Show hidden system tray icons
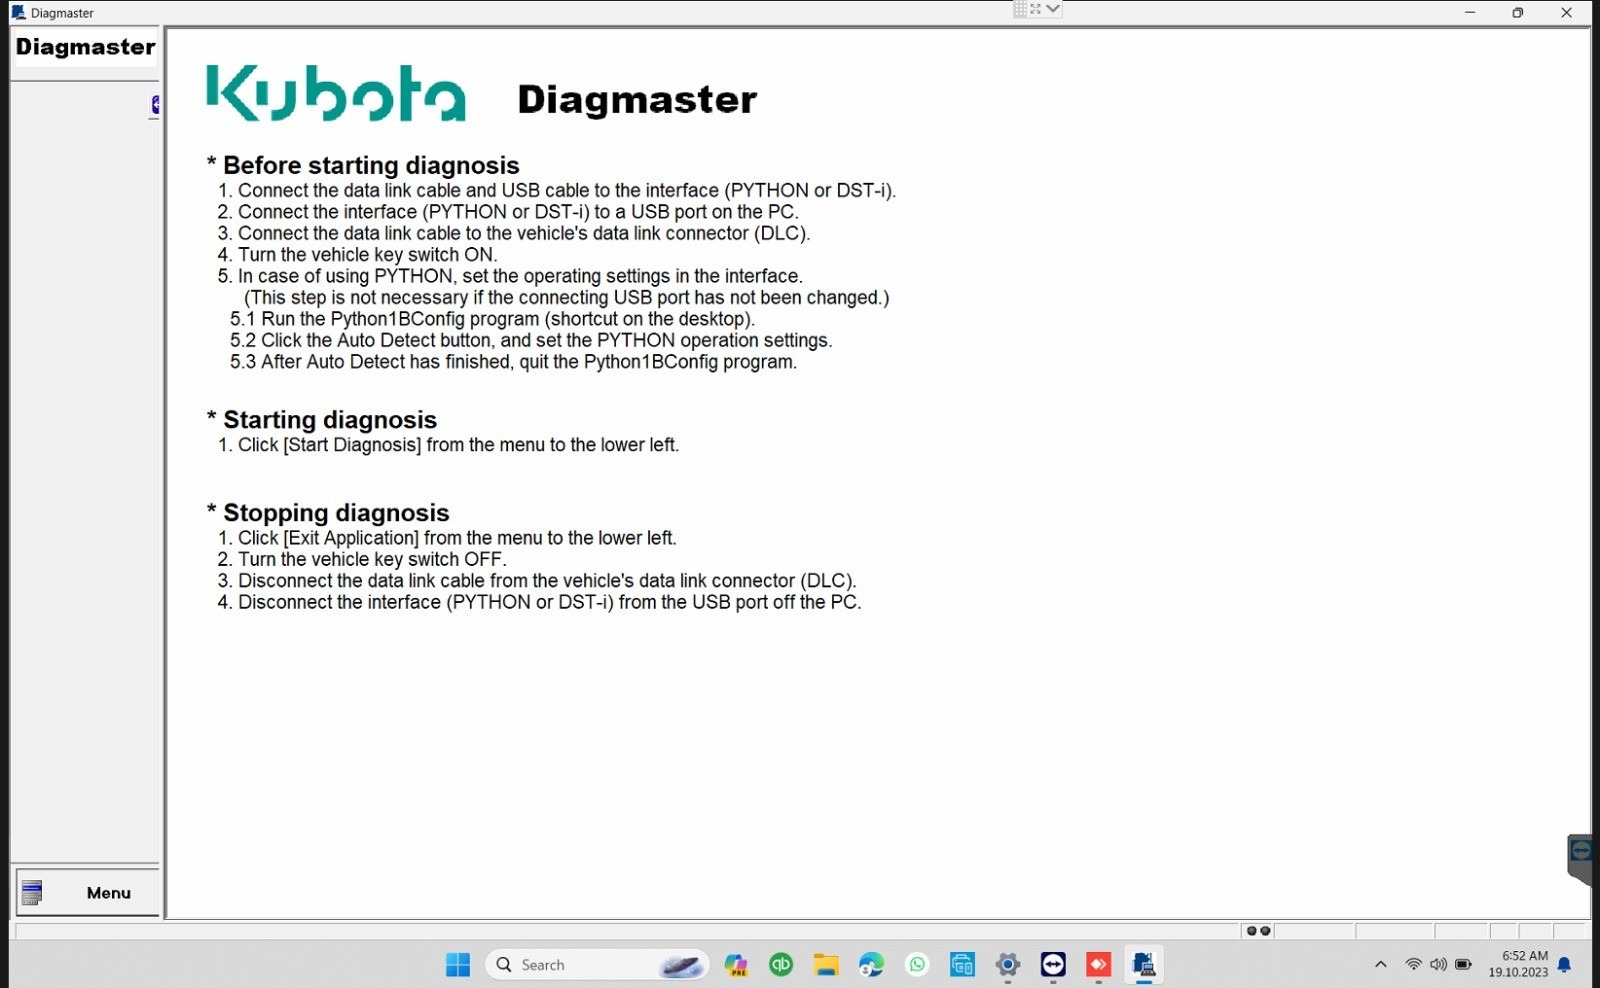The width and height of the screenshot is (1600, 988). (1381, 965)
